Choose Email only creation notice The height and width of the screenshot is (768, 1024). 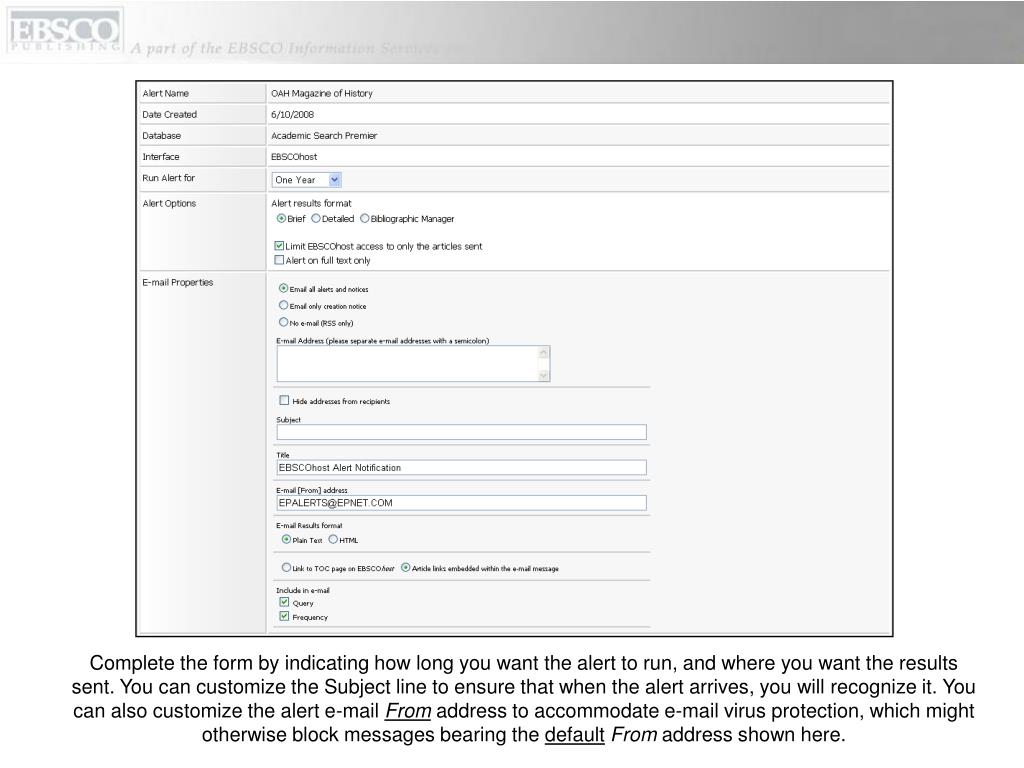(283, 305)
